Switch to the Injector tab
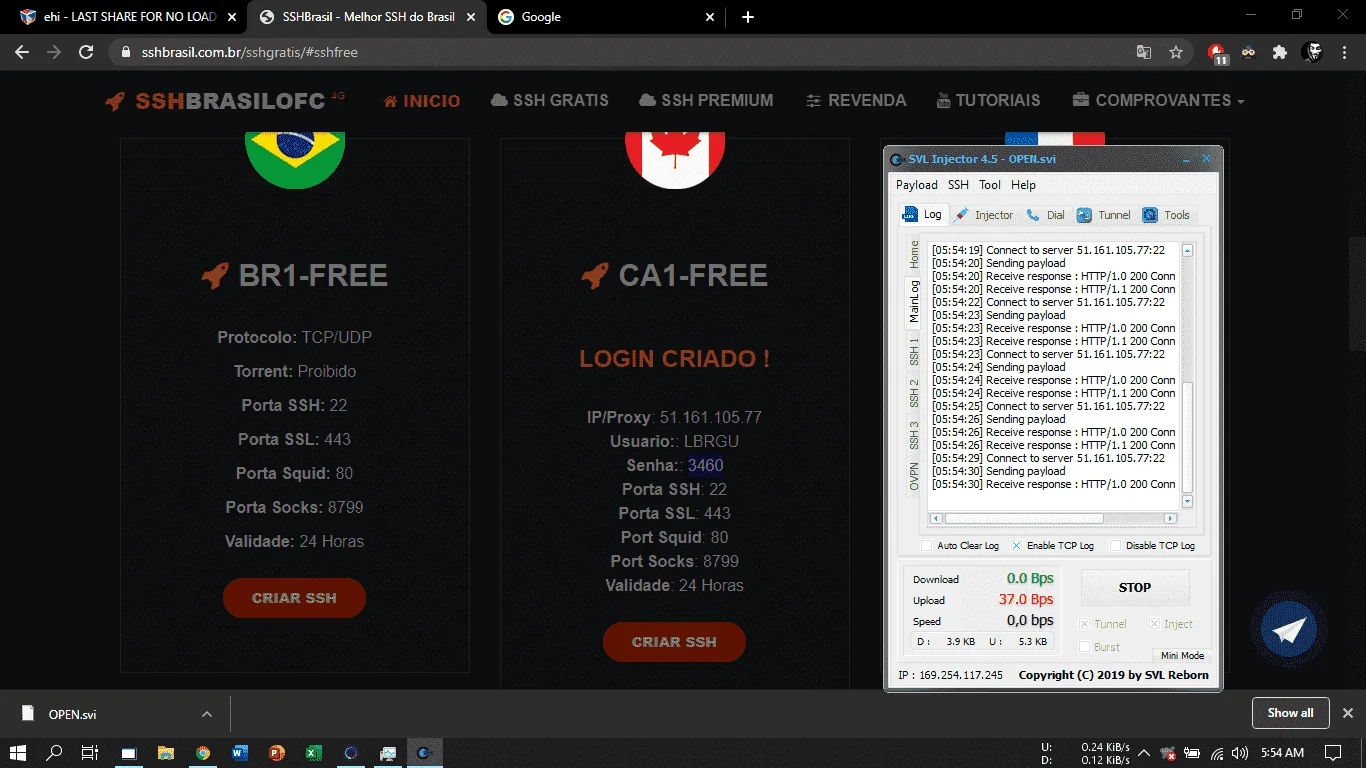The width and height of the screenshot is (1366, 768). (984, 215)
